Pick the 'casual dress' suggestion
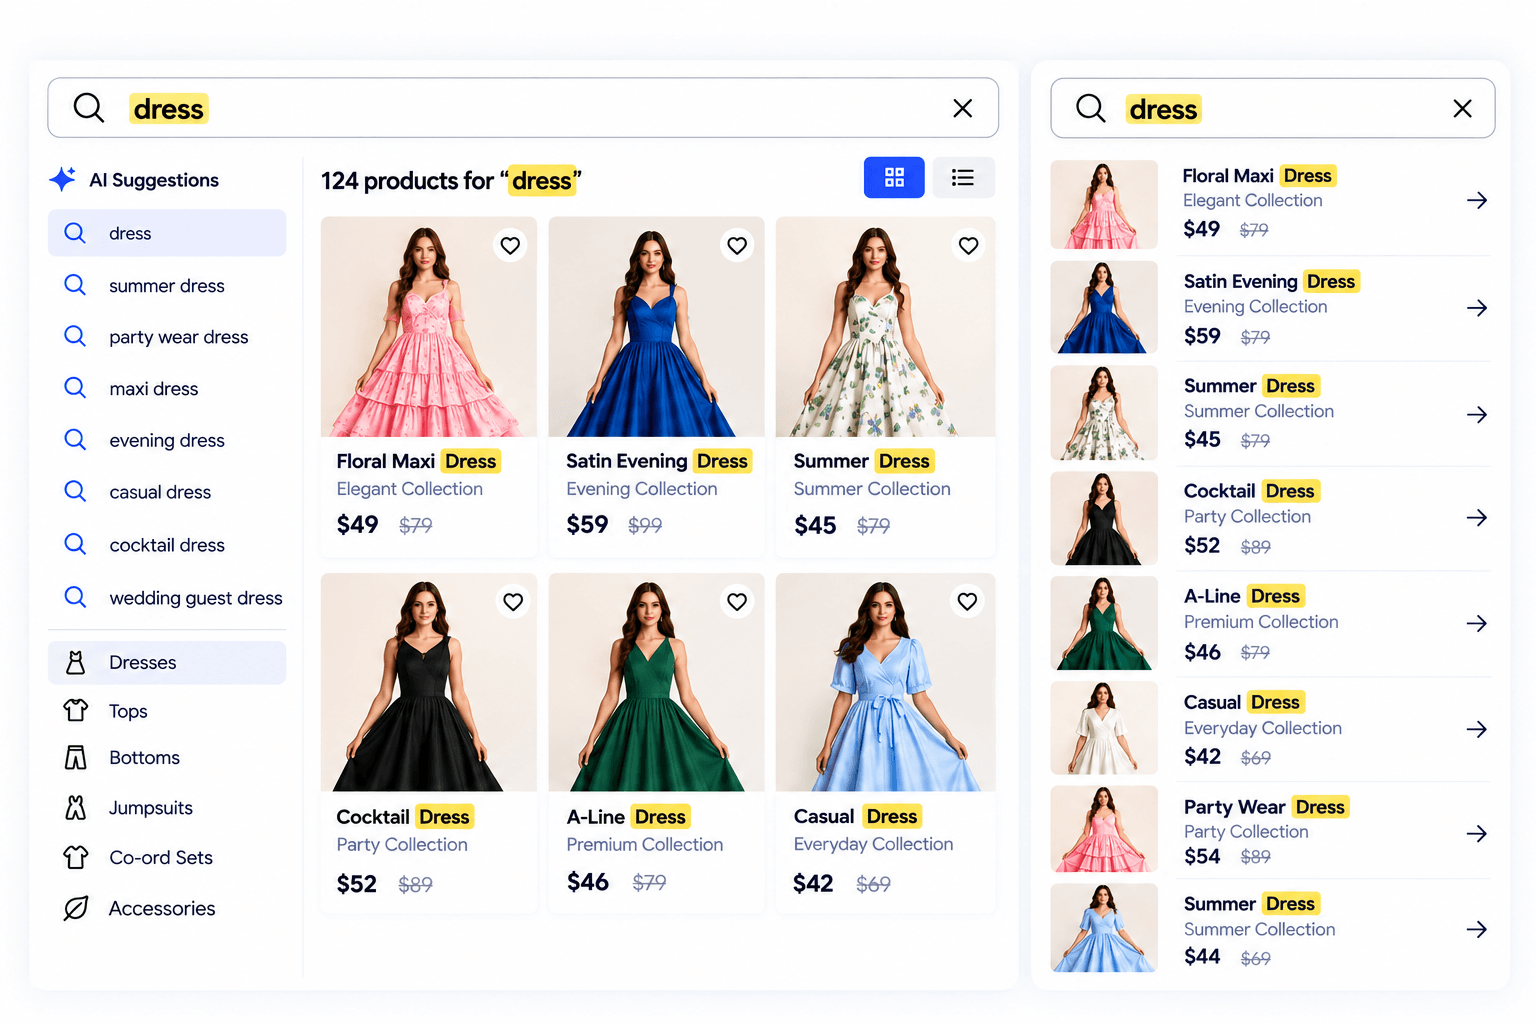The image size is (1536, 1024). (x=167, y=492)
